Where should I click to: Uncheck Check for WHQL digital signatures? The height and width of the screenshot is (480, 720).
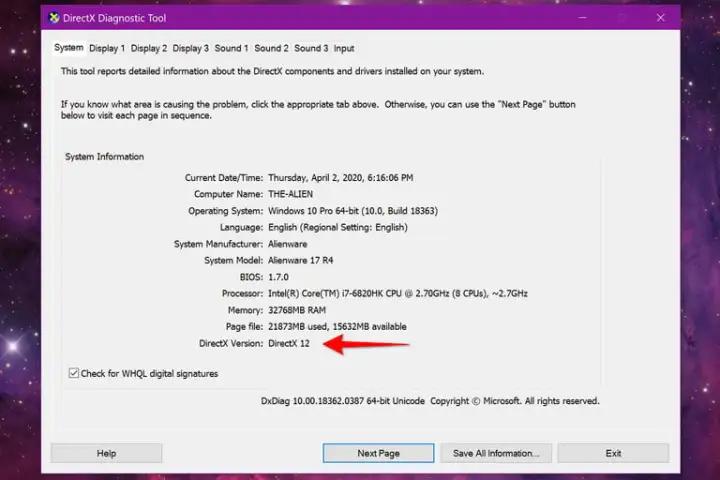coord(74,373)
